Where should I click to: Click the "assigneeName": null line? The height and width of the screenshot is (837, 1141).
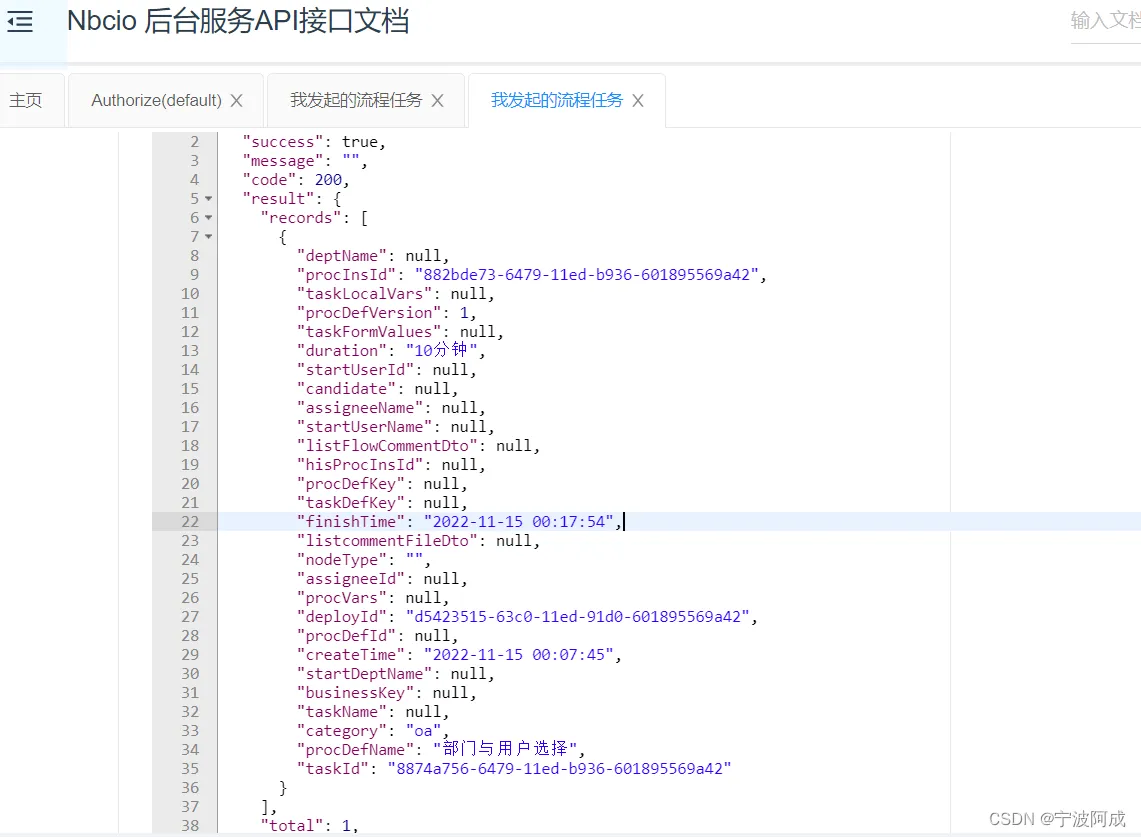pyautogui.click(x=391, y=408)
